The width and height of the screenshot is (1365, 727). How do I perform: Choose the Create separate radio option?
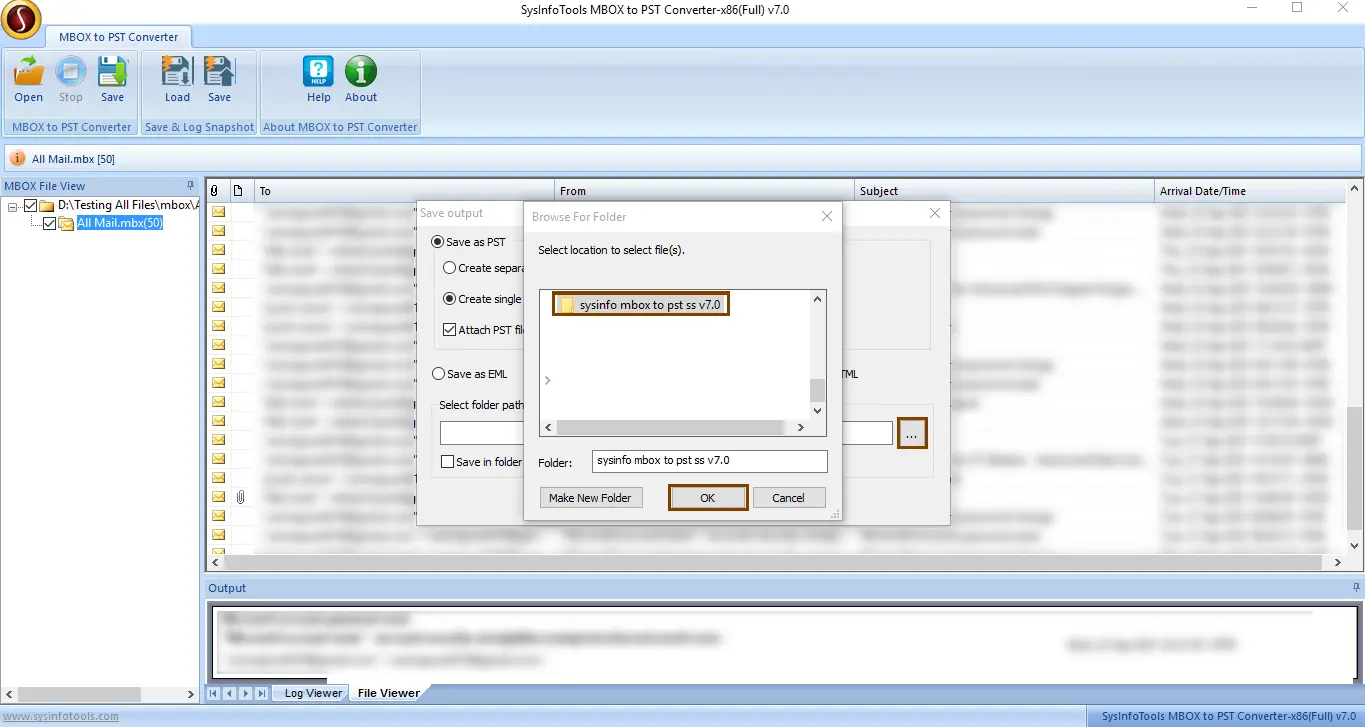[450, 268]
